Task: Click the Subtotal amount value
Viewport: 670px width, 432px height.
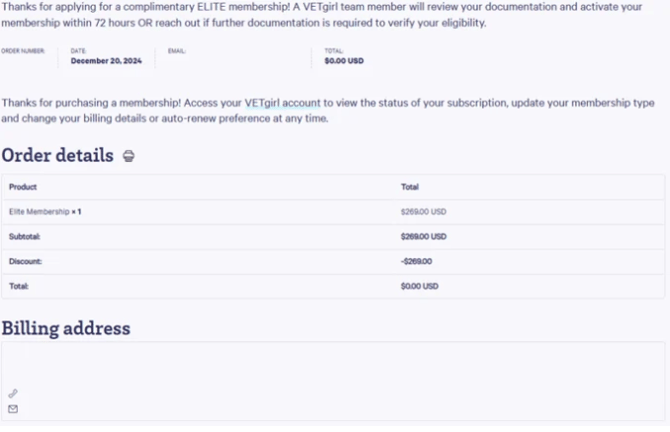Action: 423,236
